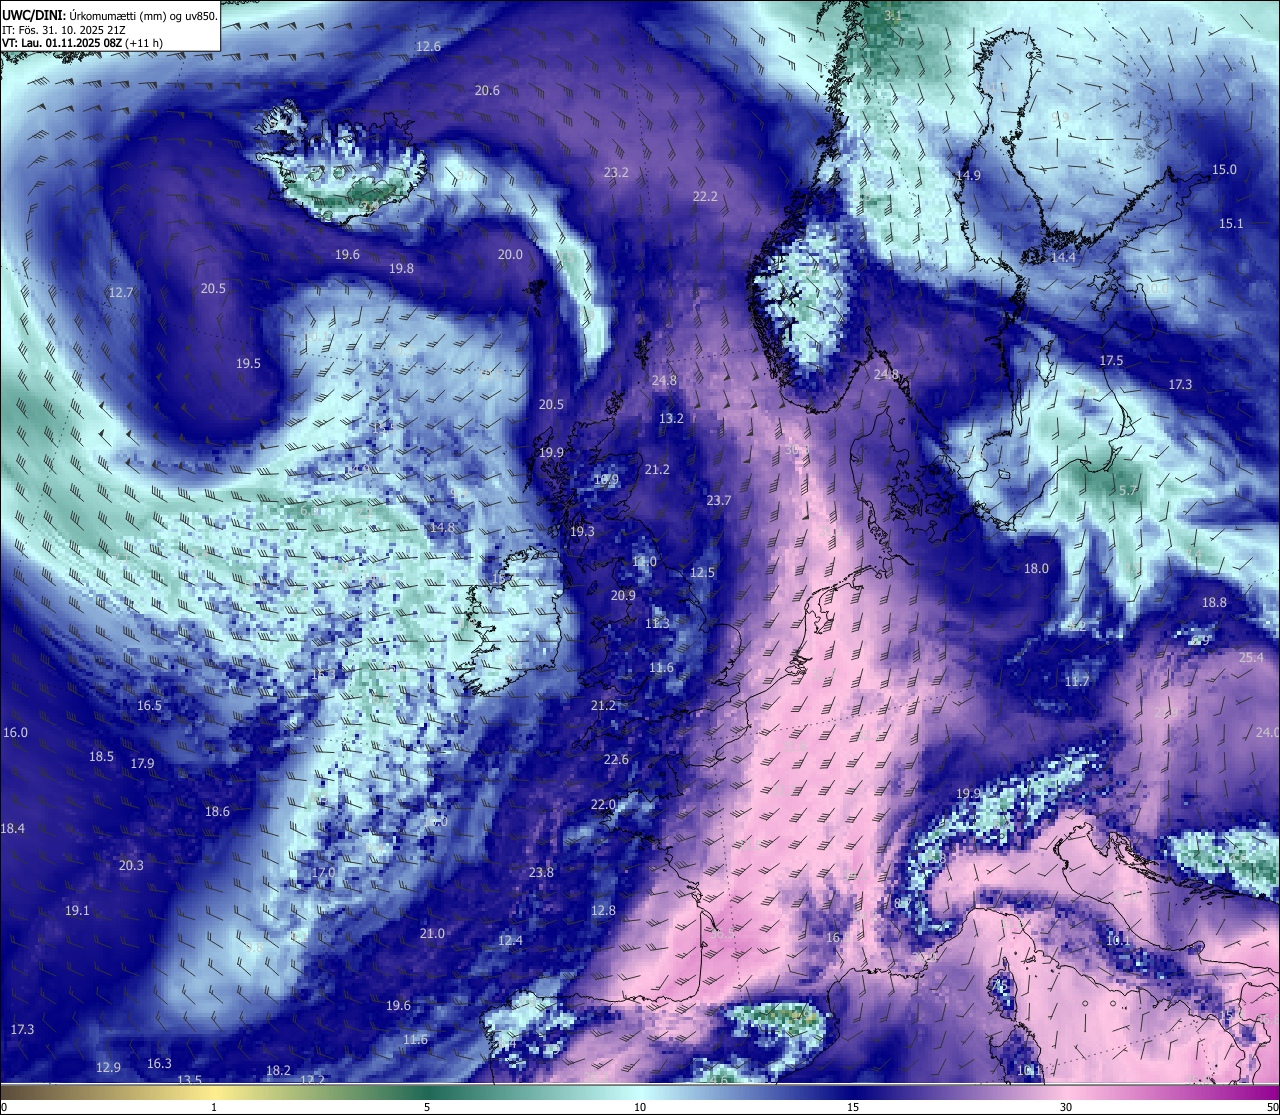Select the 12.7 value label
1280x1115 pixels.
121,293
